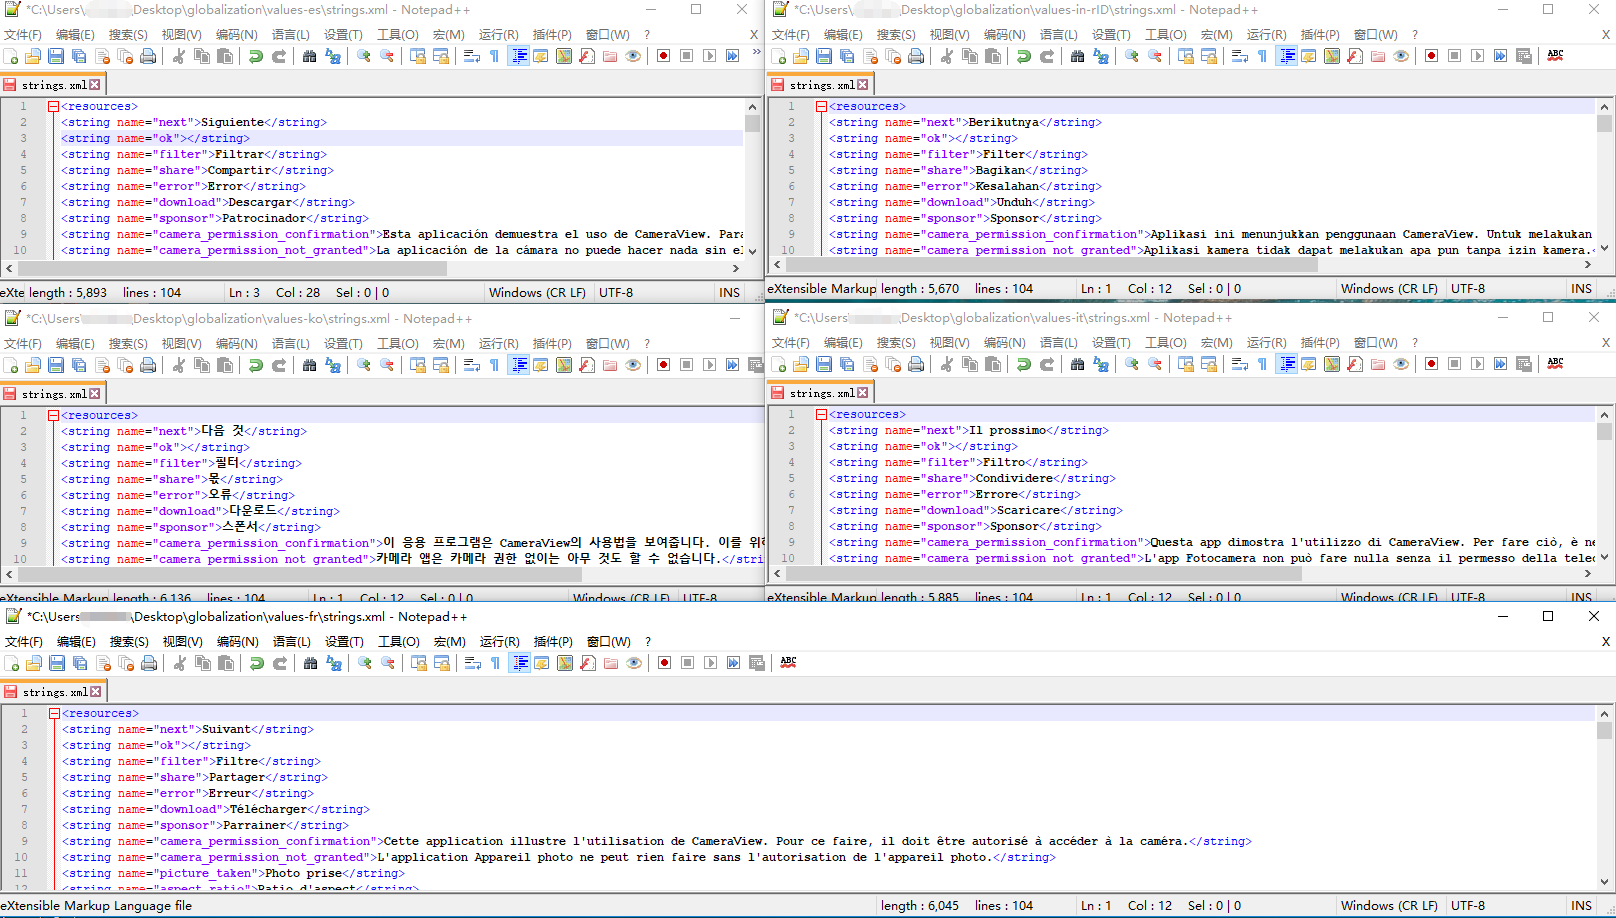Click Save Macro icon in values-it window

pos(1524,364)
